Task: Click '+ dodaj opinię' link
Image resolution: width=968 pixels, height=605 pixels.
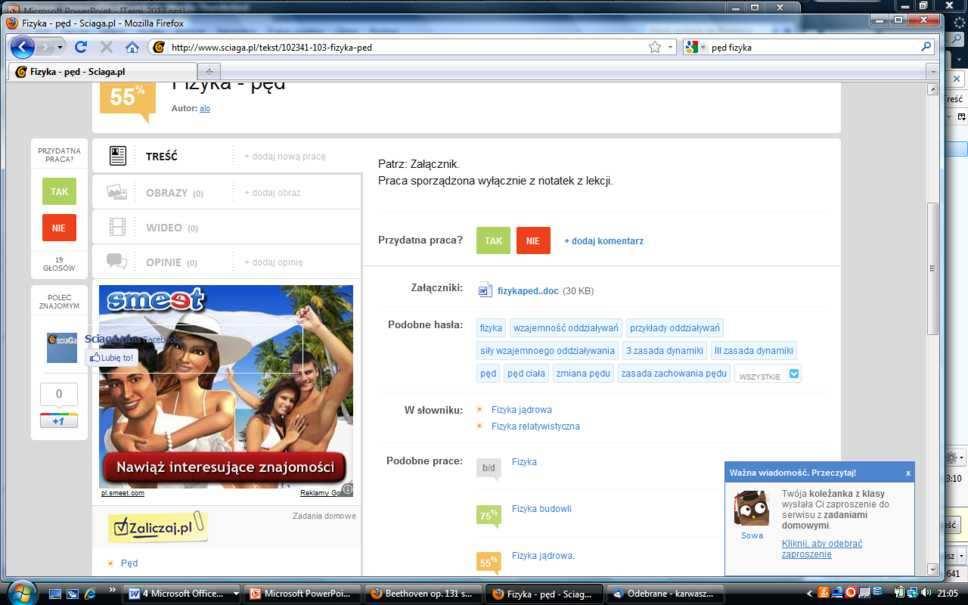Action: pyautogui.click(x=273, y=262)
